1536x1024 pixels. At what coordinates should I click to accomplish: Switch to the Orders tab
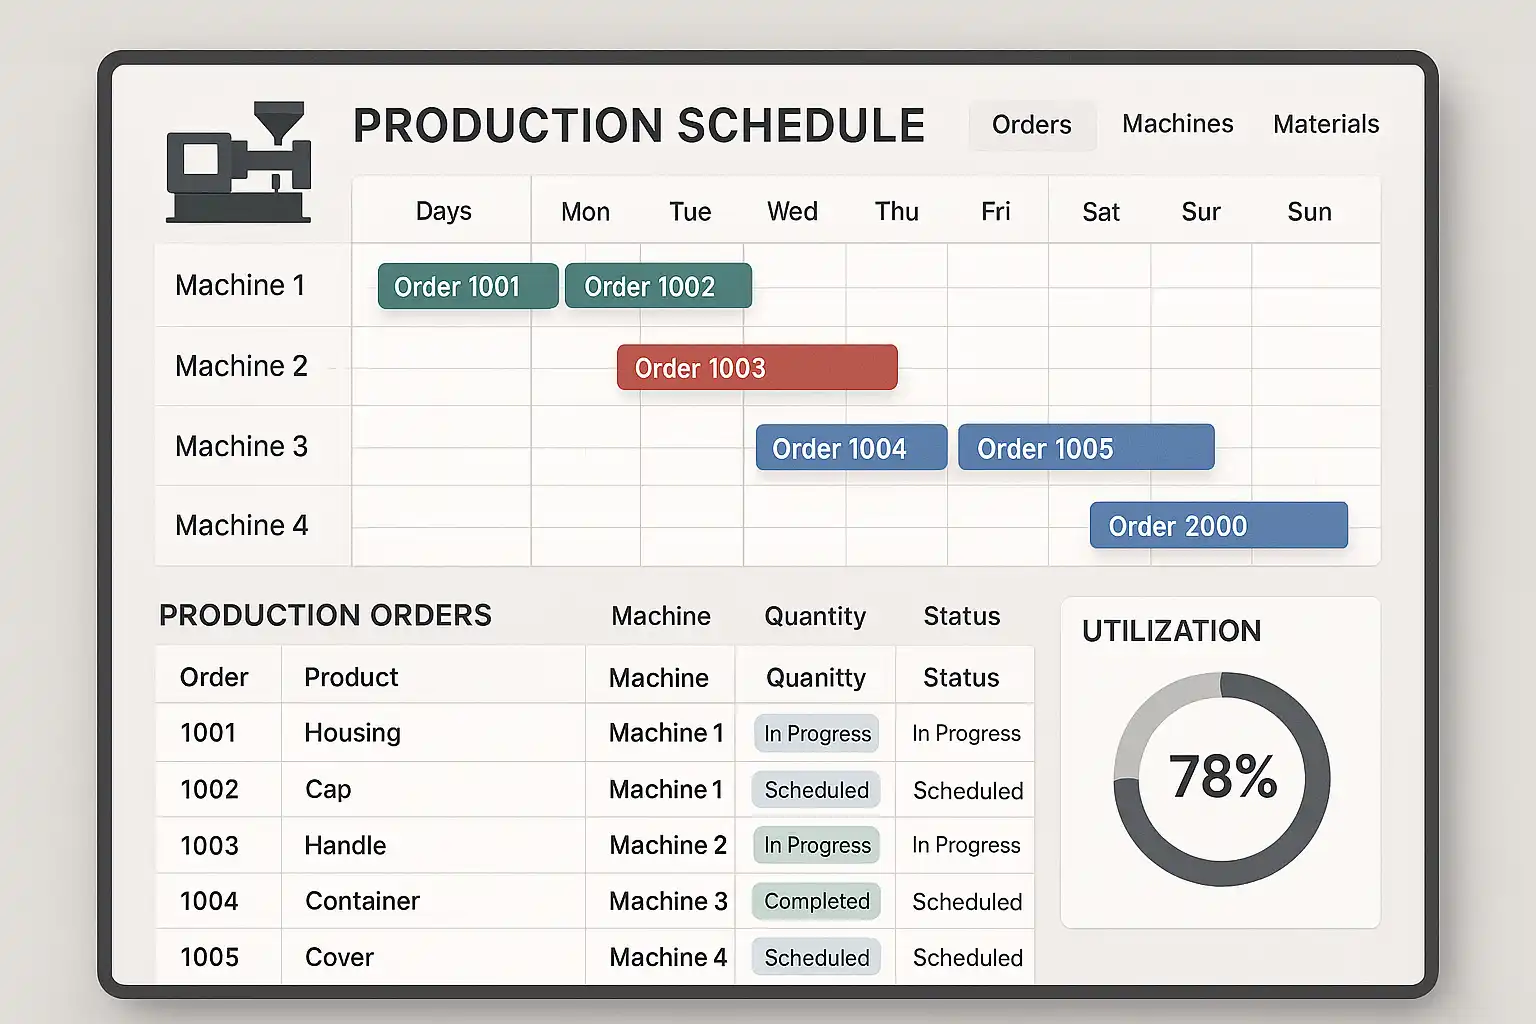(x=1031, y=125)
